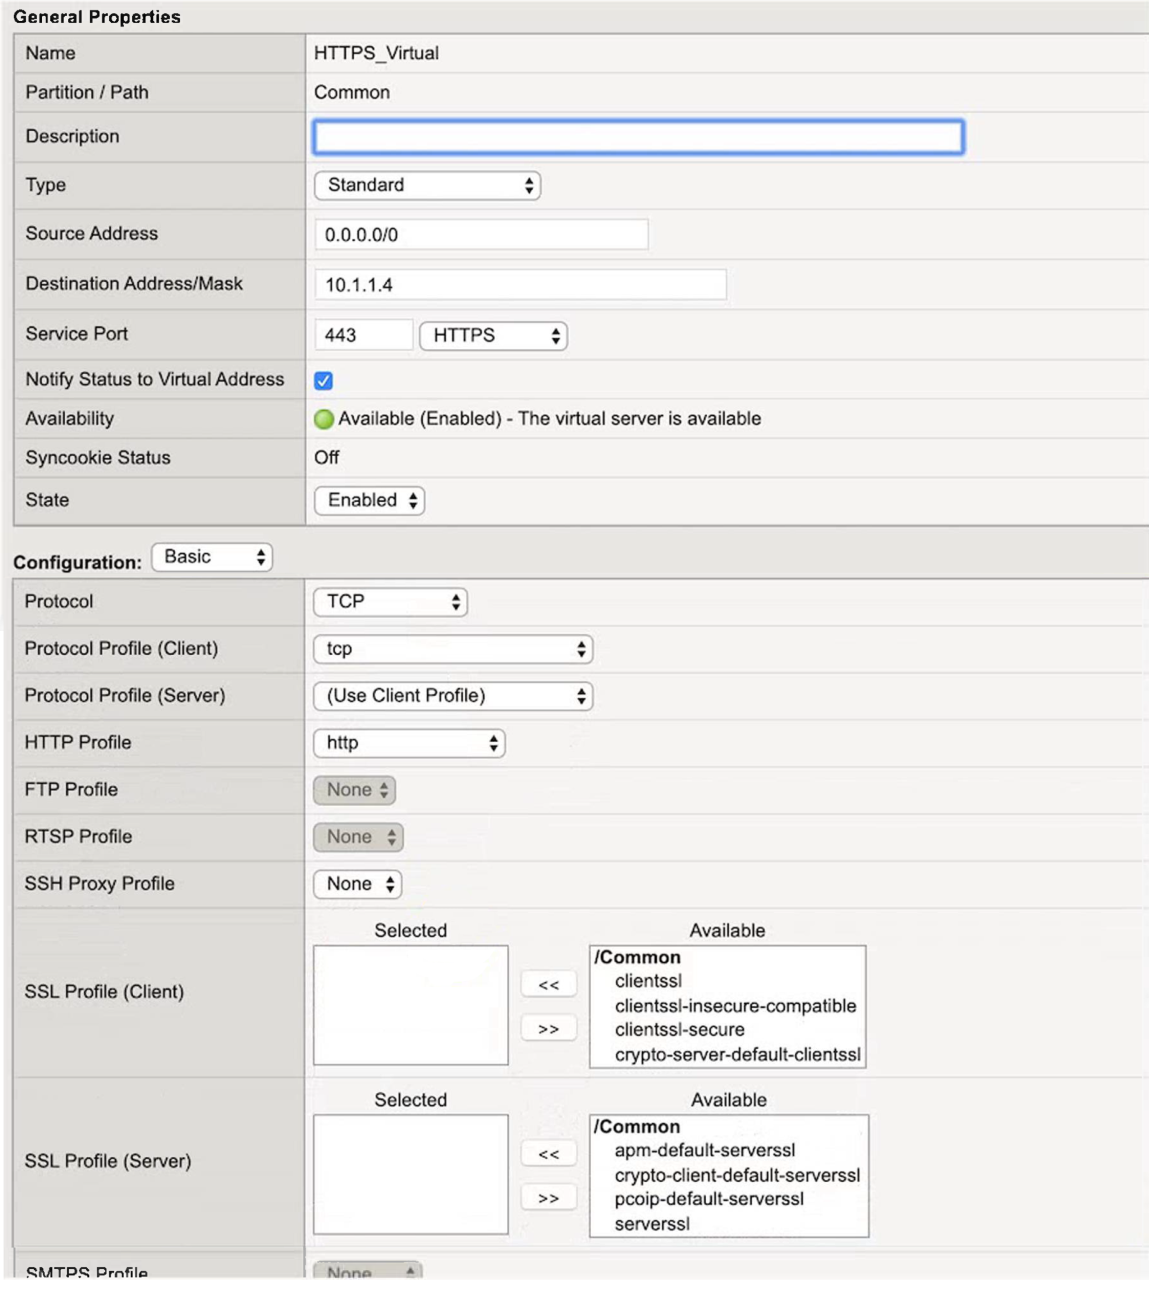The height and width of the screenshot is (1289, 1149).
Task: Toggle Notify Status to Virtual Address checkbox
Action: [323, 380]
